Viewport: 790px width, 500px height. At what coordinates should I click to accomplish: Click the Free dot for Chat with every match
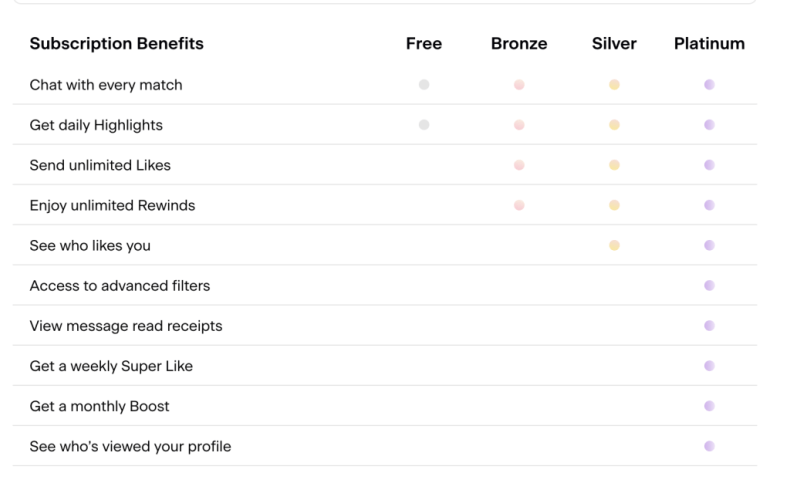424,85
